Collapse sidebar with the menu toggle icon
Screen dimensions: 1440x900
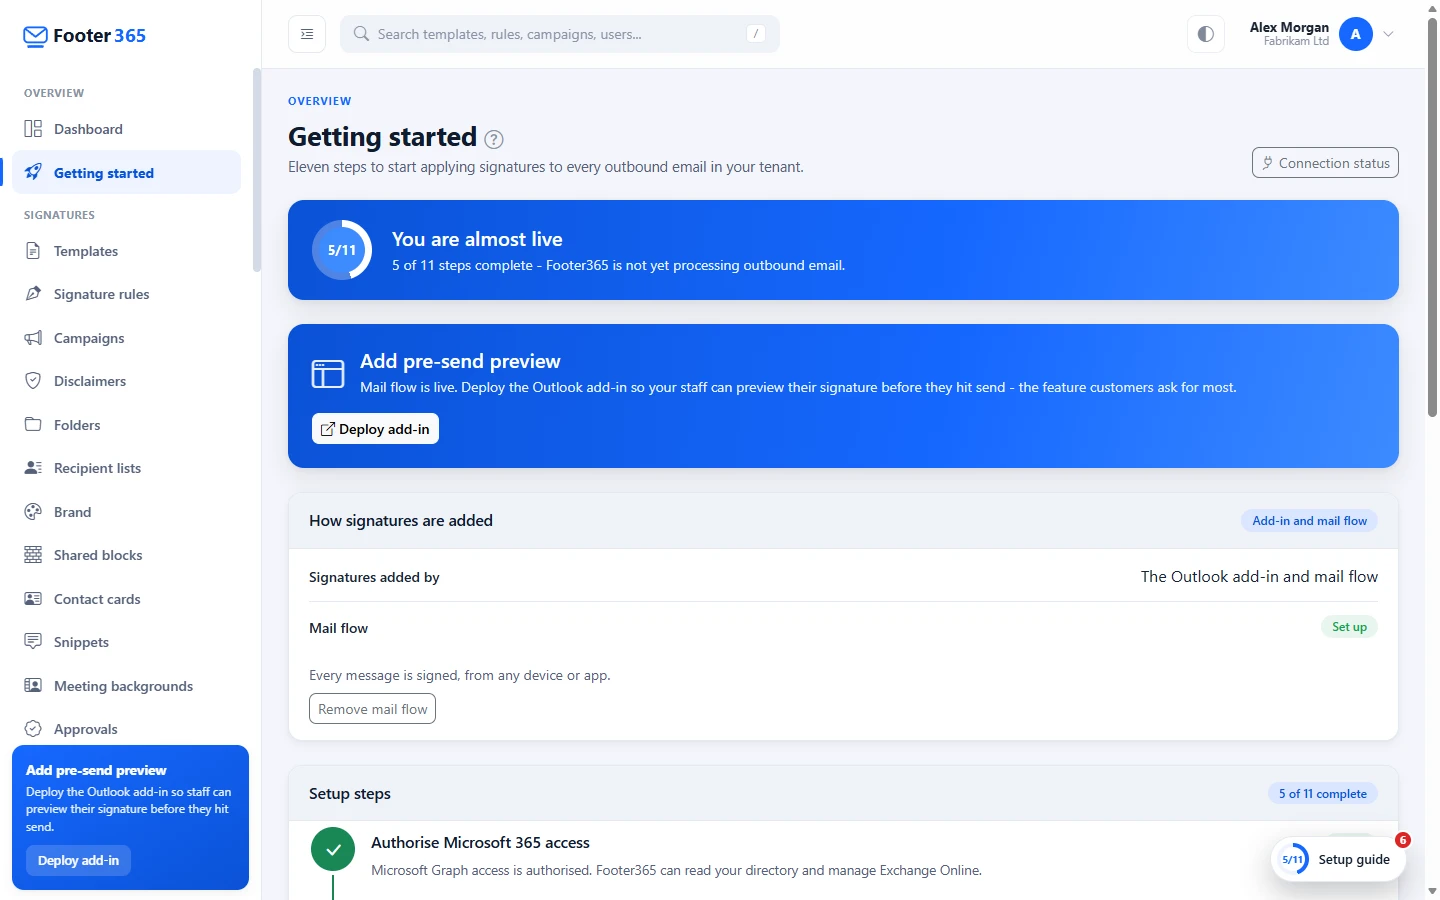click(x=307, y=34)
